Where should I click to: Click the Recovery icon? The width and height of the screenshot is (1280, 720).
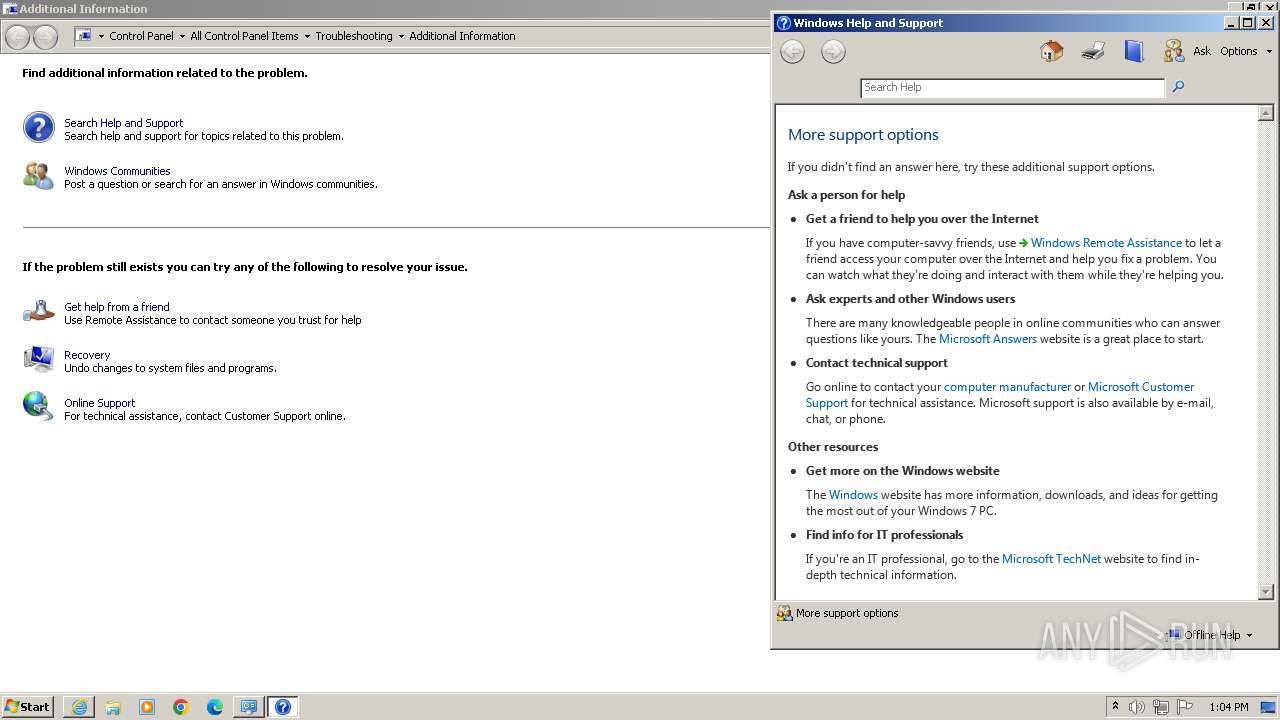pos(39,360)
